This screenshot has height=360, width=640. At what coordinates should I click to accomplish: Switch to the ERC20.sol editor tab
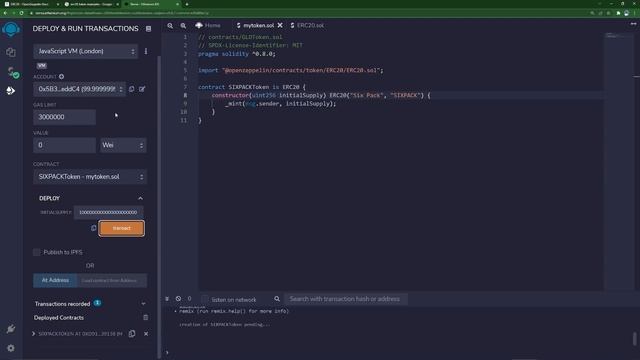pos(307,25)
